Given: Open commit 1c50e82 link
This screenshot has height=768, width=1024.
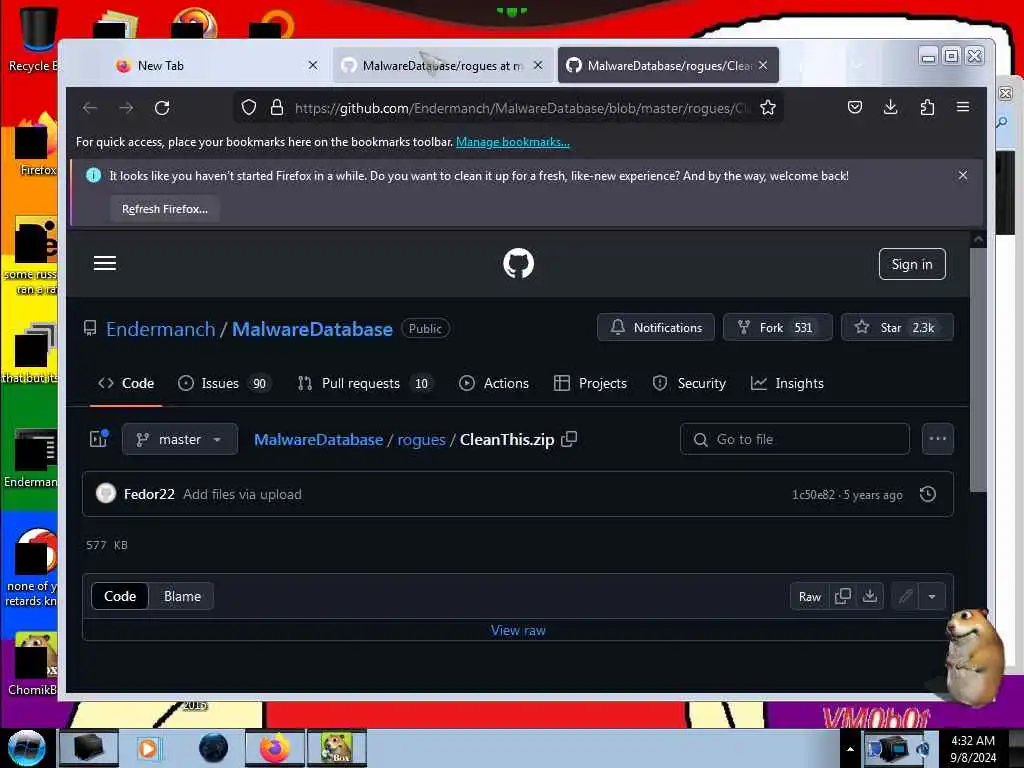Looking at the screenshot, I should (x=813, y=494).
